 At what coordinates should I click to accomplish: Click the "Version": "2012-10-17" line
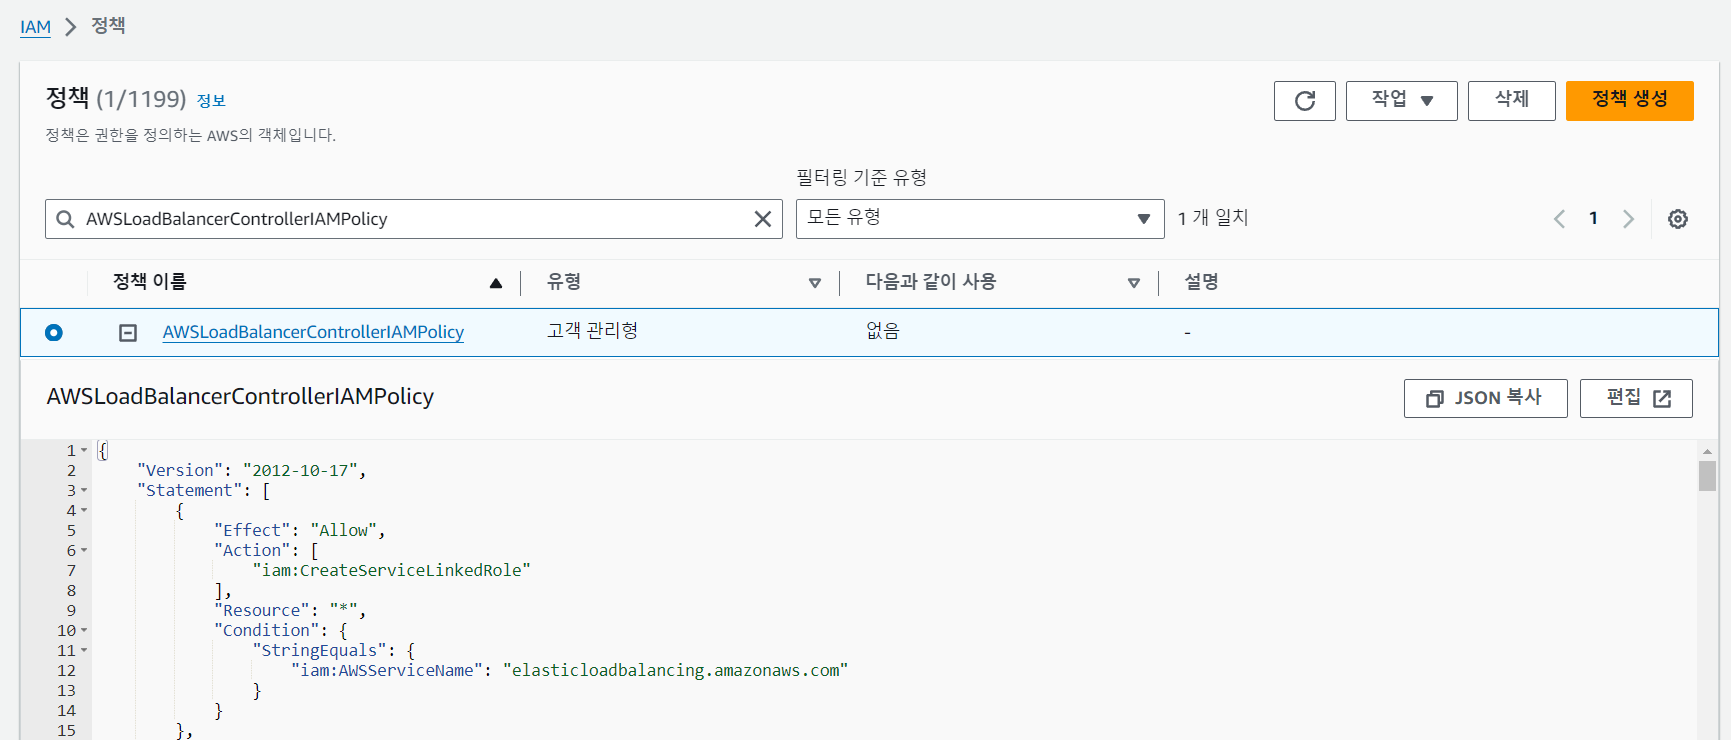(251, 470)
